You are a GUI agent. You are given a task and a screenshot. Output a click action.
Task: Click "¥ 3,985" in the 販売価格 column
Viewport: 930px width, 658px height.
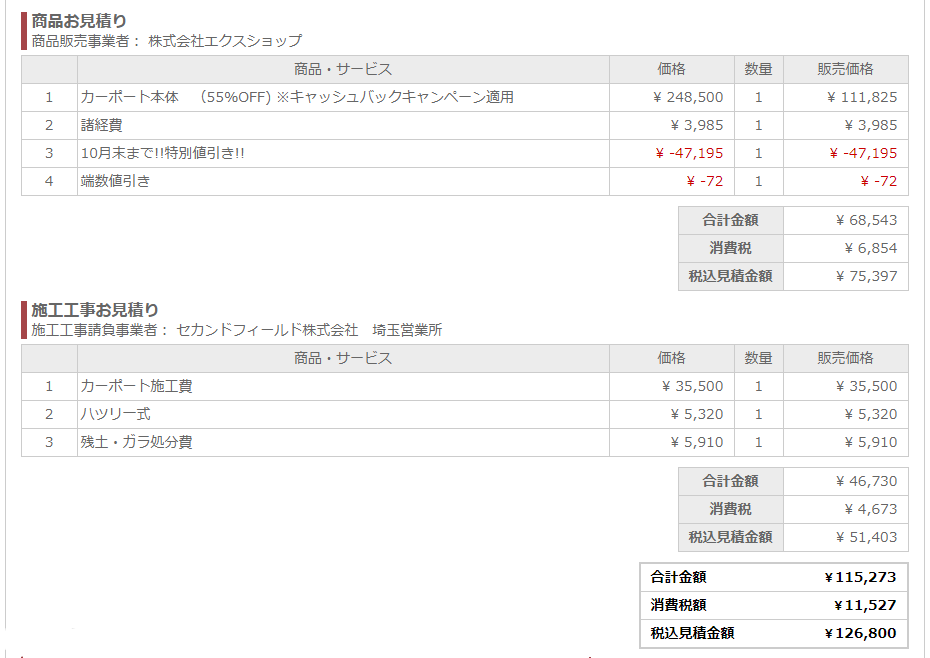[x=871, y=125]
